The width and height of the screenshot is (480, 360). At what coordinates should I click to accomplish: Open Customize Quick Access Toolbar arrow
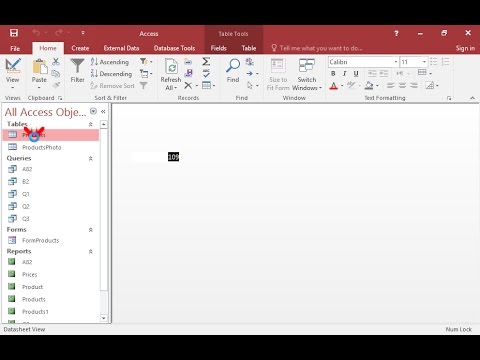tap(83, 33)
